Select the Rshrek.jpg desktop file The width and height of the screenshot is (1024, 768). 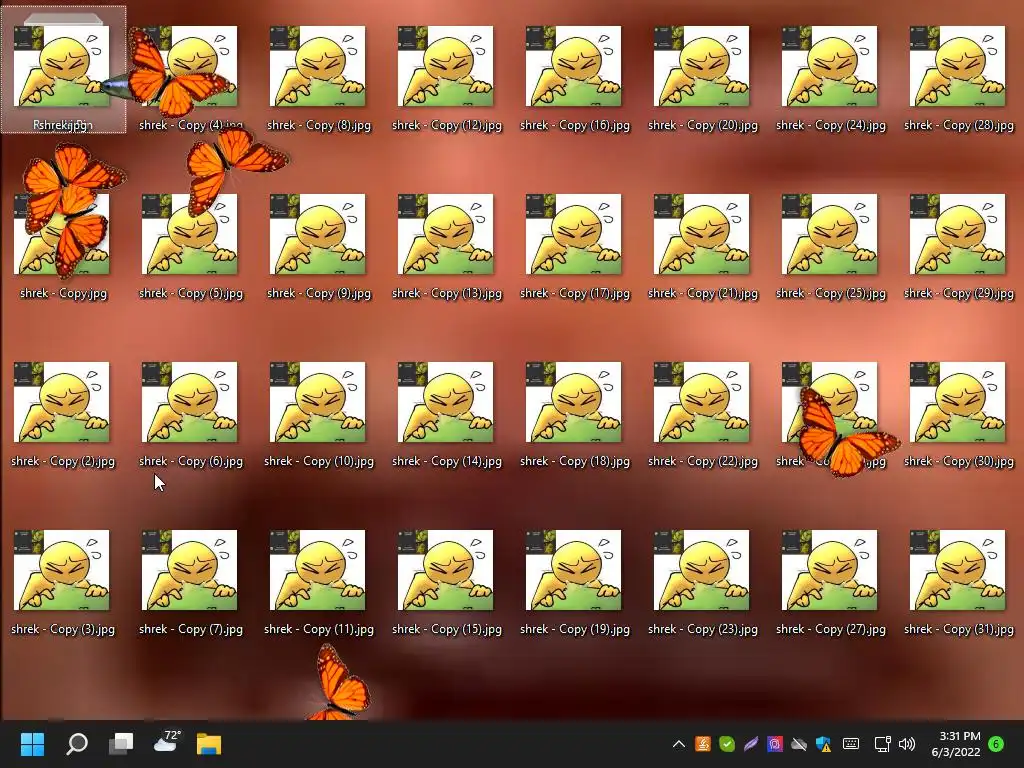pyautogui.click(x=63, y=69)
